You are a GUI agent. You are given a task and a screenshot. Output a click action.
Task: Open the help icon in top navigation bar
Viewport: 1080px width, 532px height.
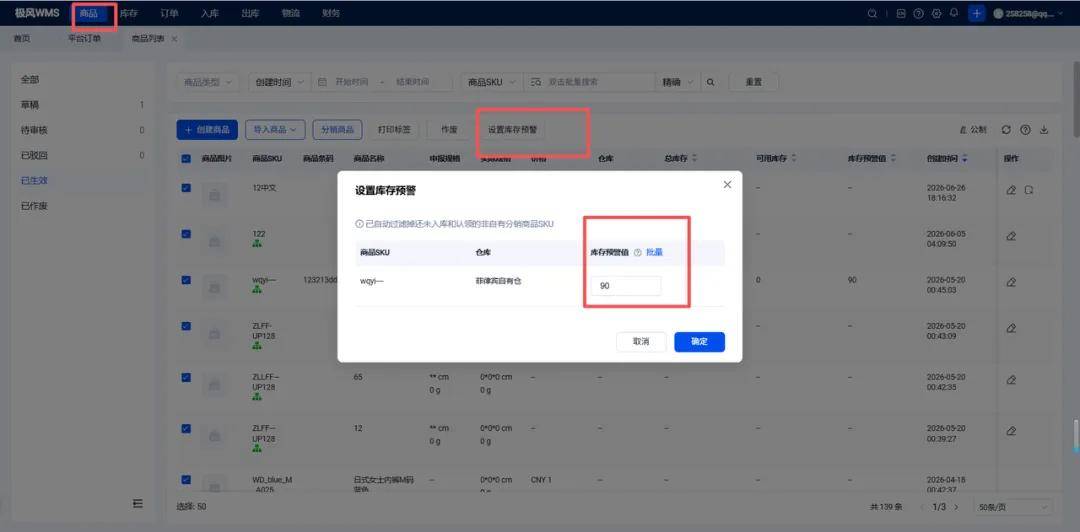pos(918,13)
